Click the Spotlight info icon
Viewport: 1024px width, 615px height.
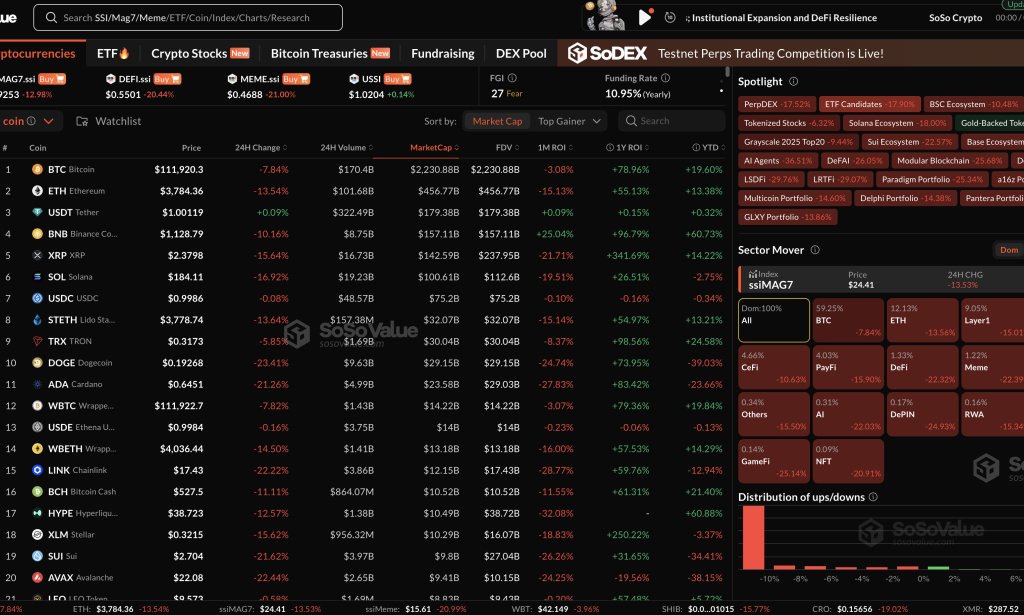click(793, 82)
